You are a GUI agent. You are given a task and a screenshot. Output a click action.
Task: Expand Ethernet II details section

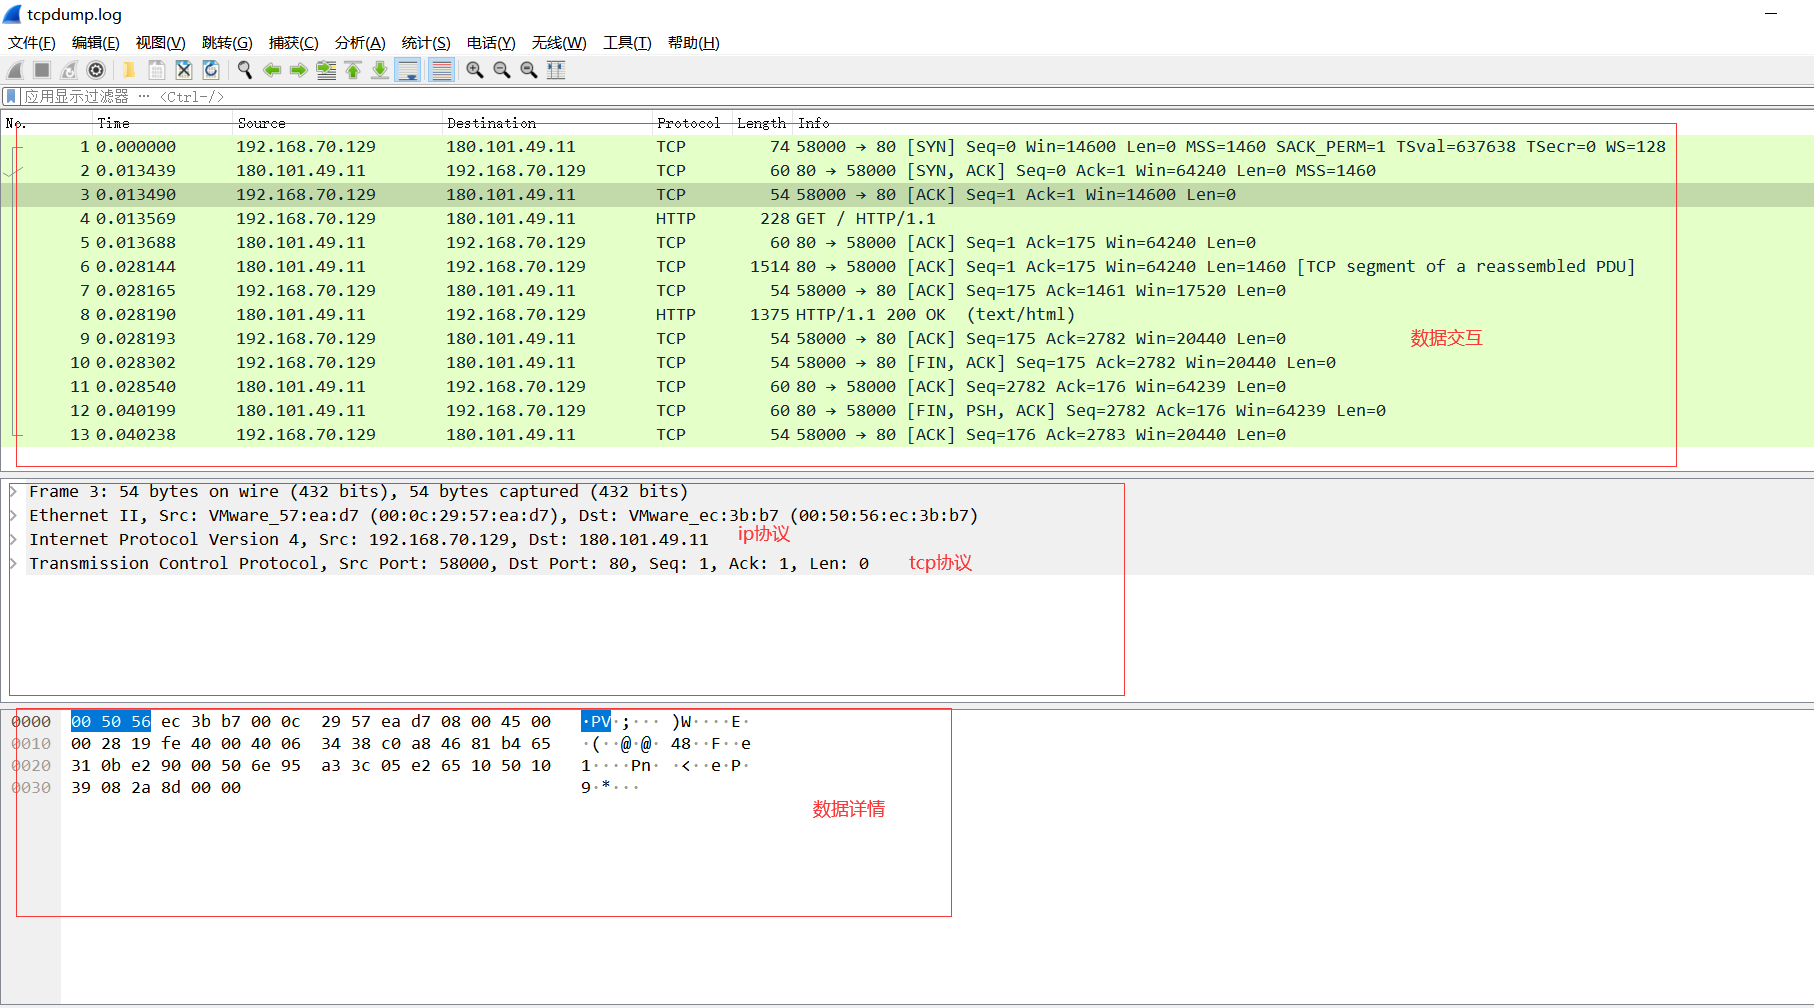tap(14, 516)
